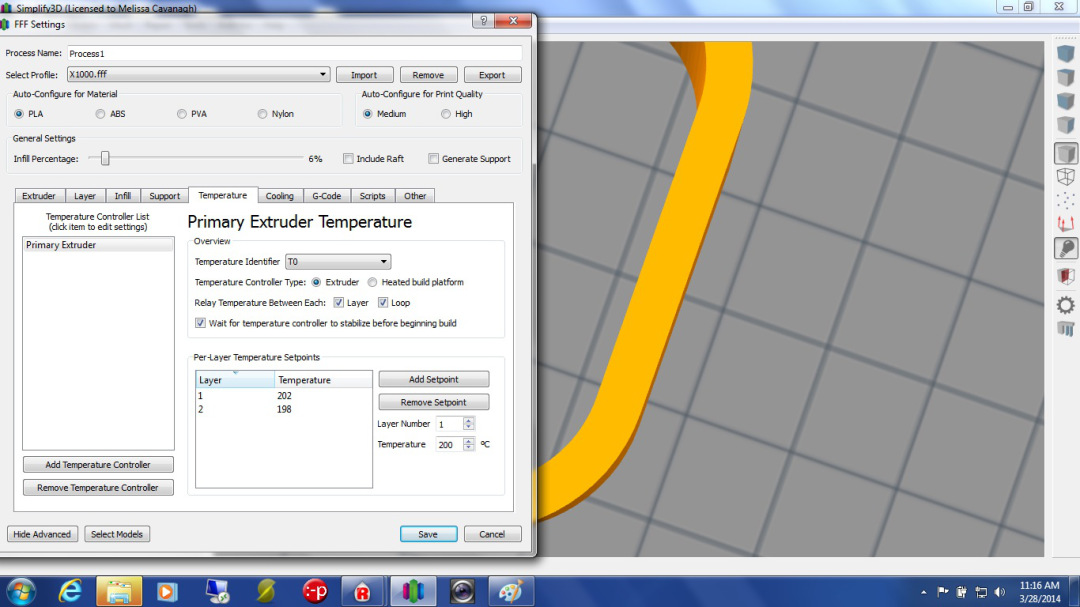Screen dimensions: 1080x607
Task: Enable the Generate Support checkbox
Action: click(x=433, y=158)
